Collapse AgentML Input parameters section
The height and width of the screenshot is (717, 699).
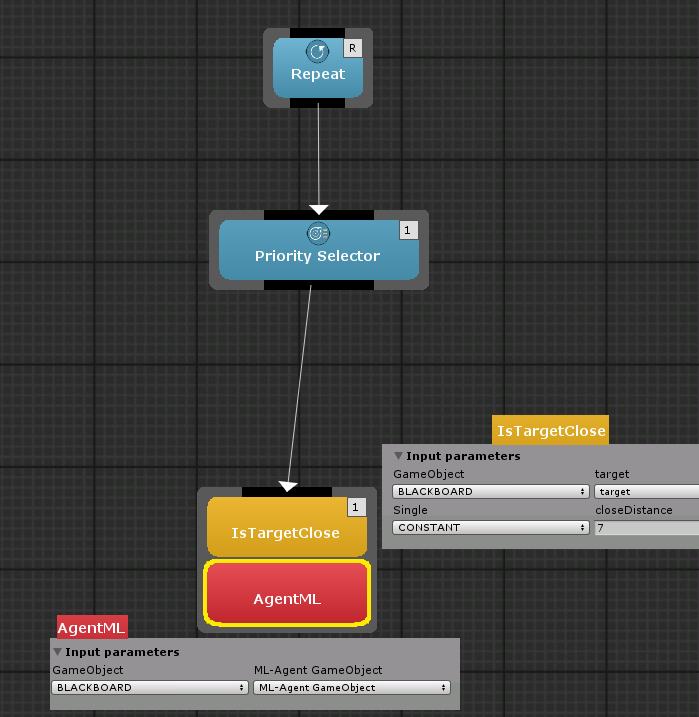tap(57, 652)
